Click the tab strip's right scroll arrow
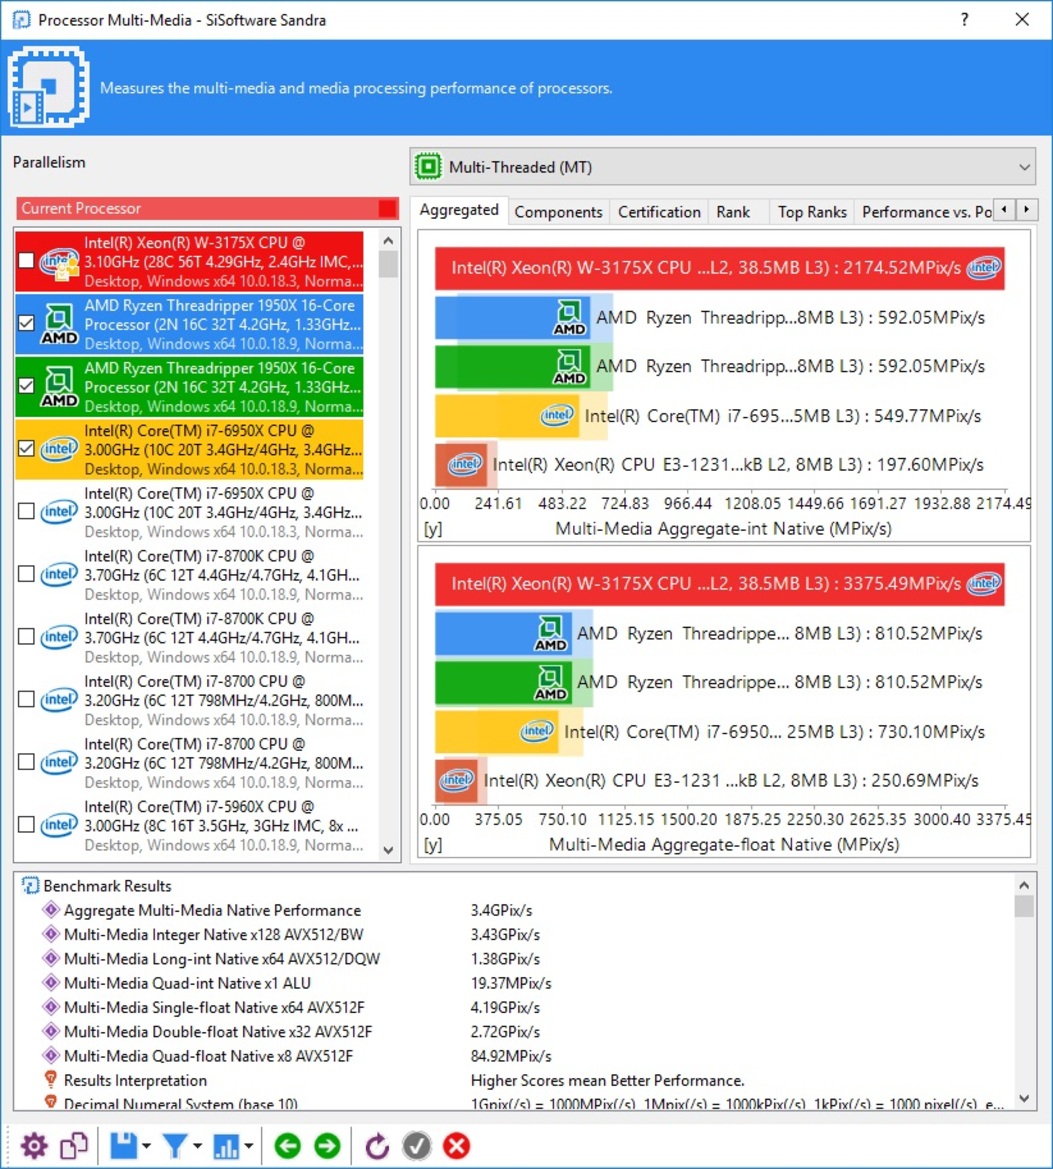This screenshot has width=1053, height=1169. coord(1027,210)
